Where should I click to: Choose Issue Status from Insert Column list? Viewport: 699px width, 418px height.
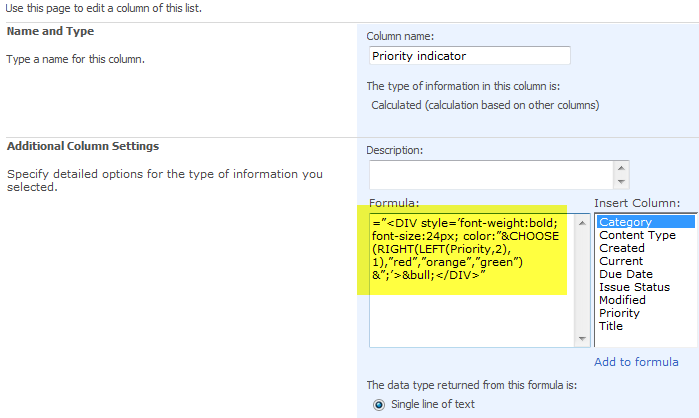[x=633, y=287]
